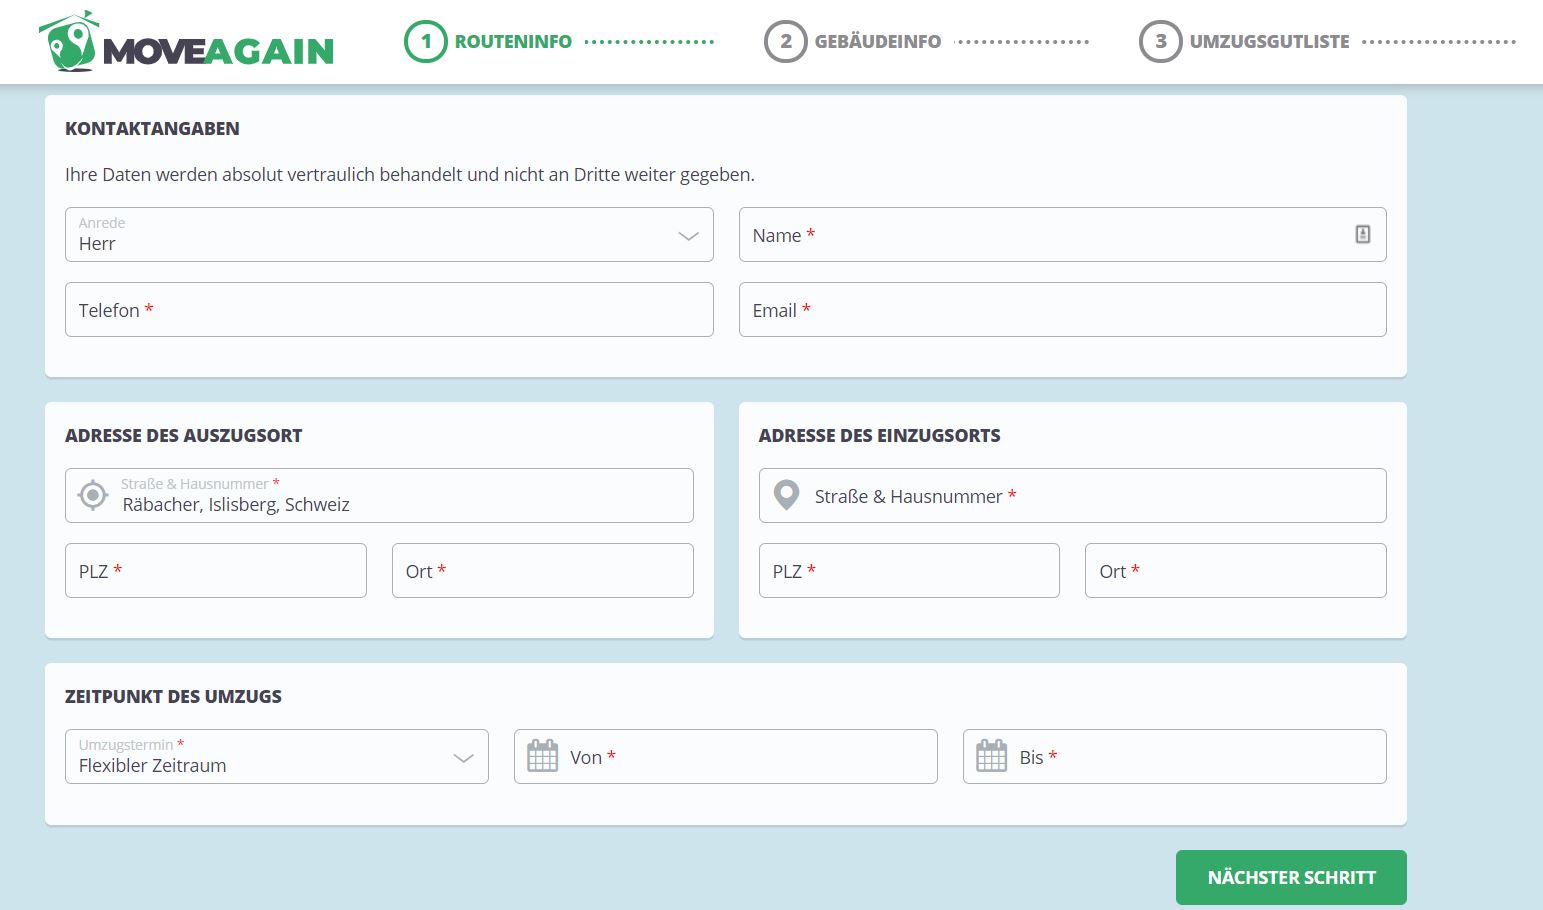
Task: Open the Bis calendar icon
Action: (x=991, y=756)
